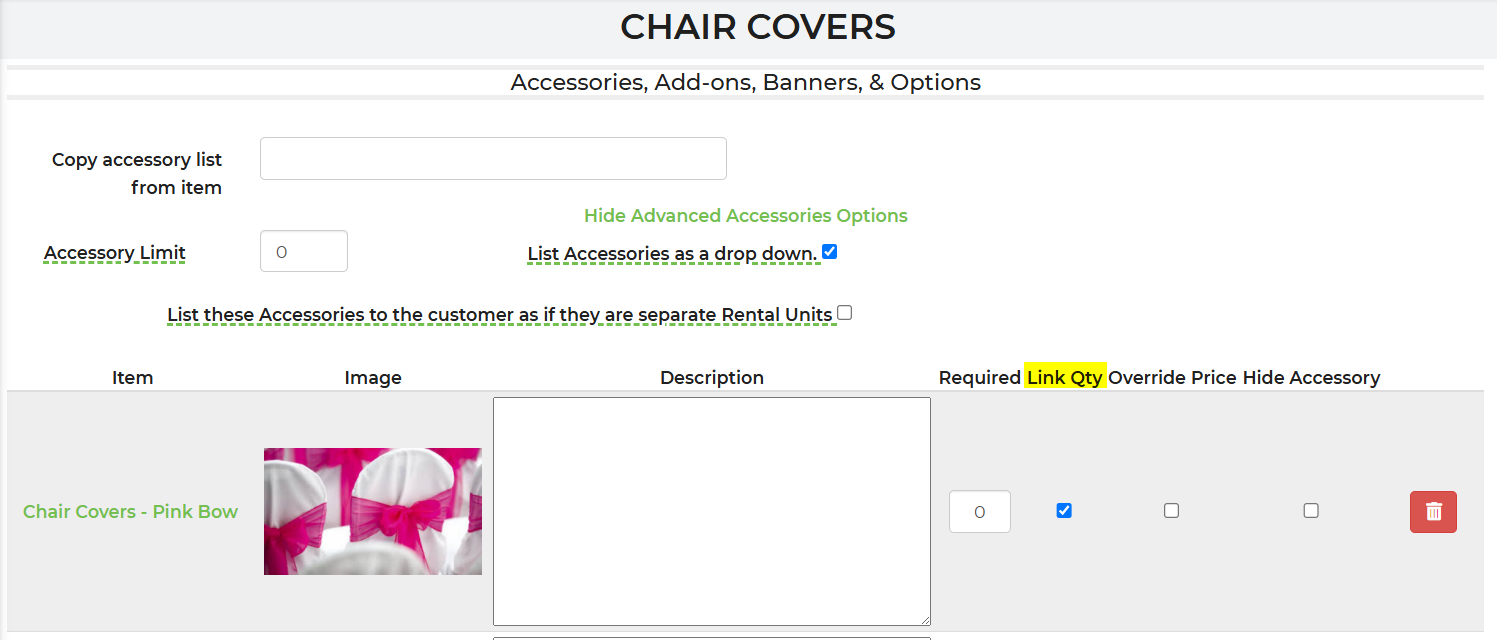The height and width of the screenshot is (640, 1497).
Task: Click the pink bow chair cover image
Action: [373, 511]
